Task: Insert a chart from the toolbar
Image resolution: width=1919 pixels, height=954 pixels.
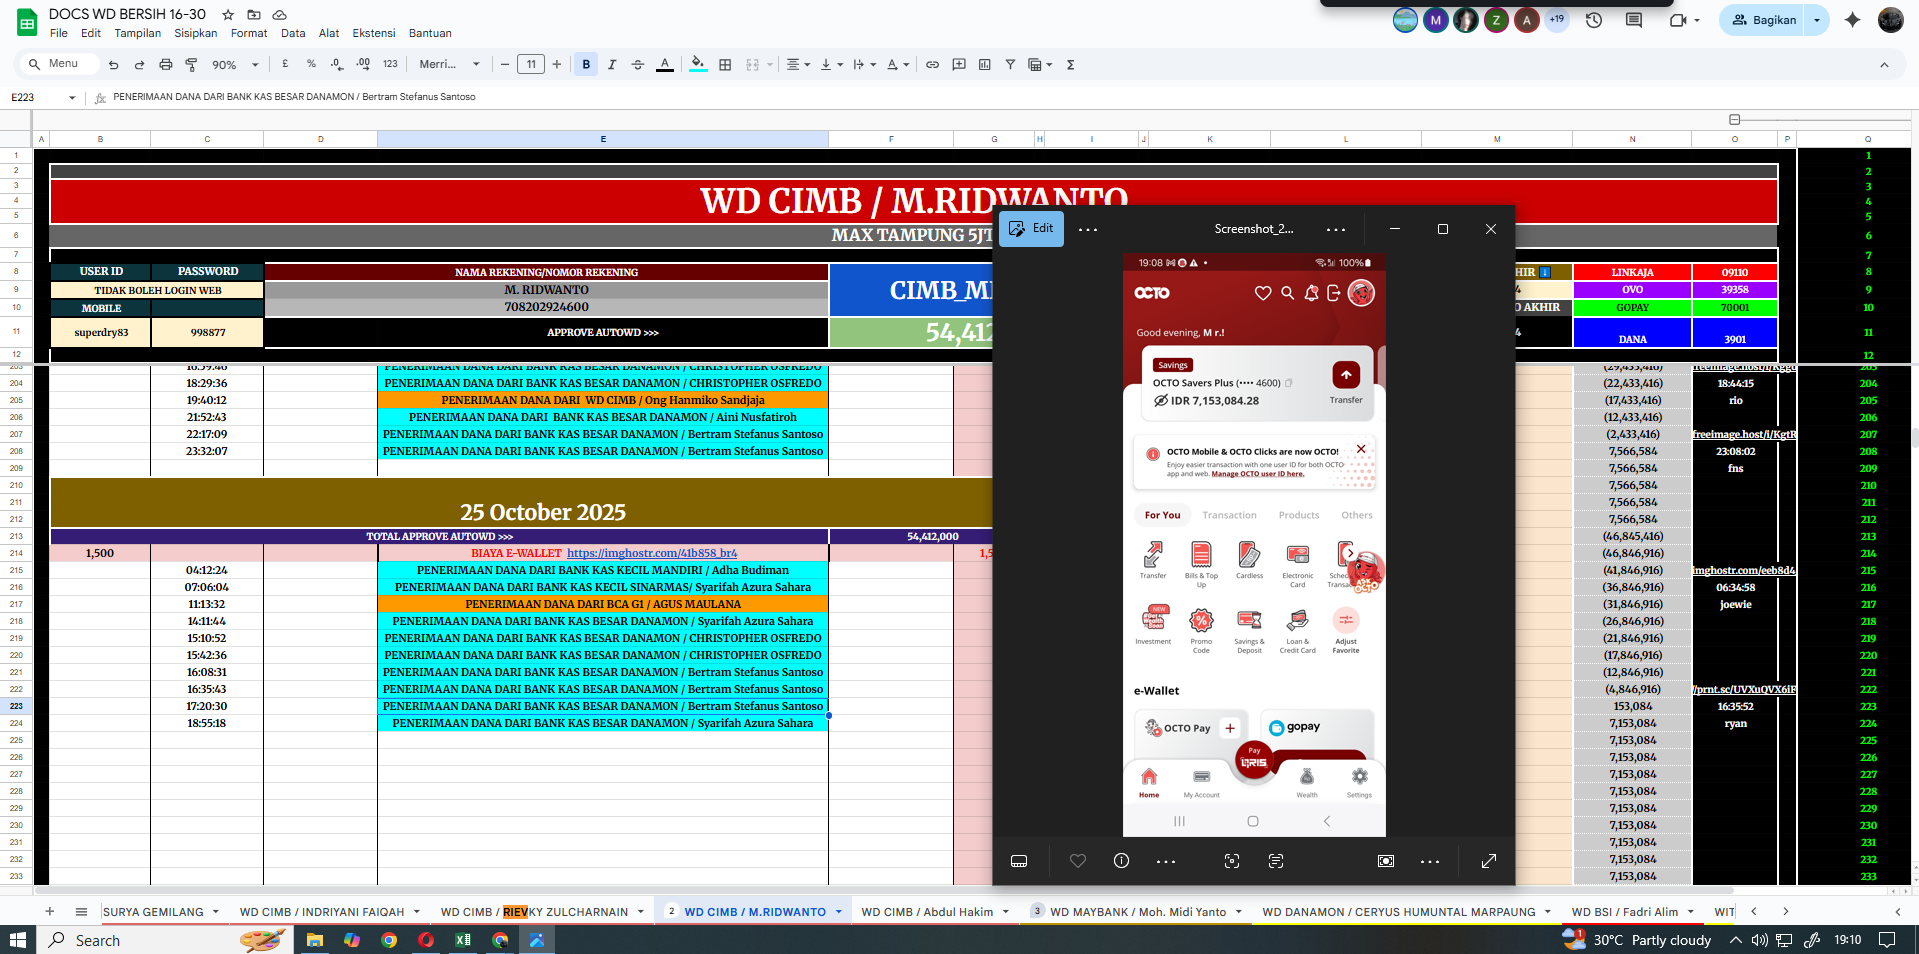Action: (985, 65)
